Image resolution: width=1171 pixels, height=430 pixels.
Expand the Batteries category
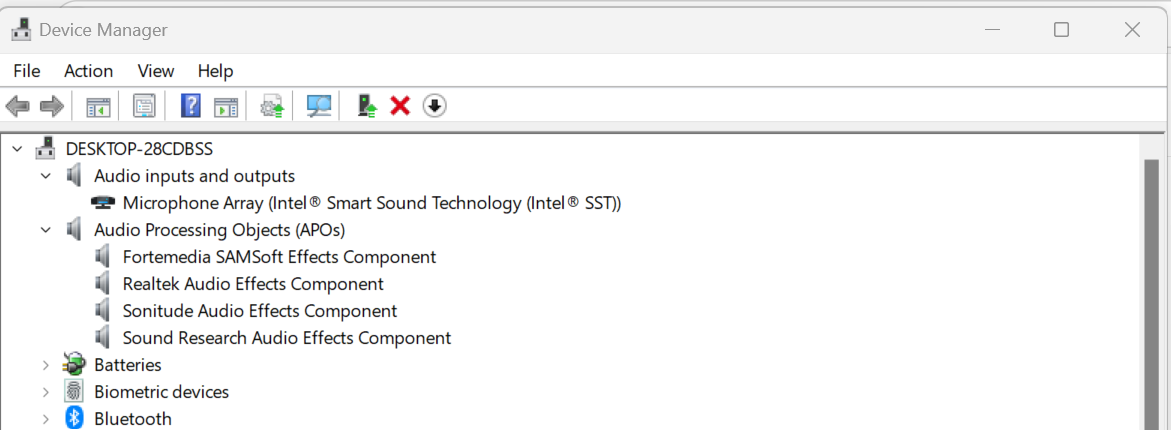[x=45, y=365]
